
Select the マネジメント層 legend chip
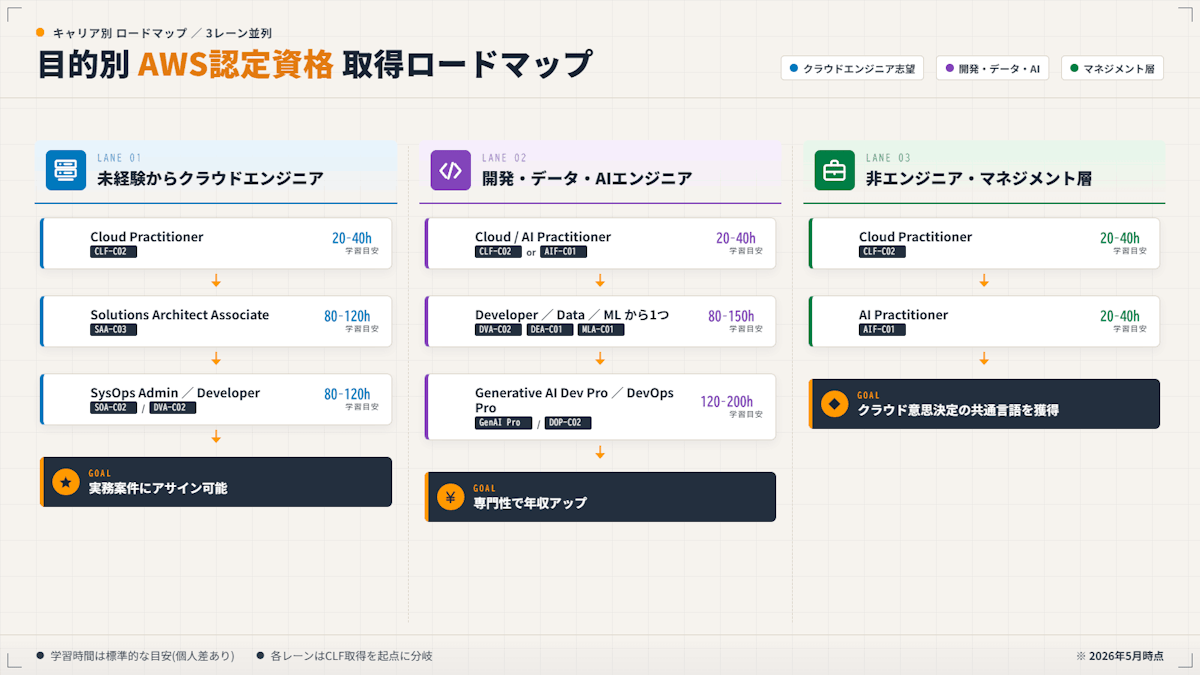(1112, 69)
